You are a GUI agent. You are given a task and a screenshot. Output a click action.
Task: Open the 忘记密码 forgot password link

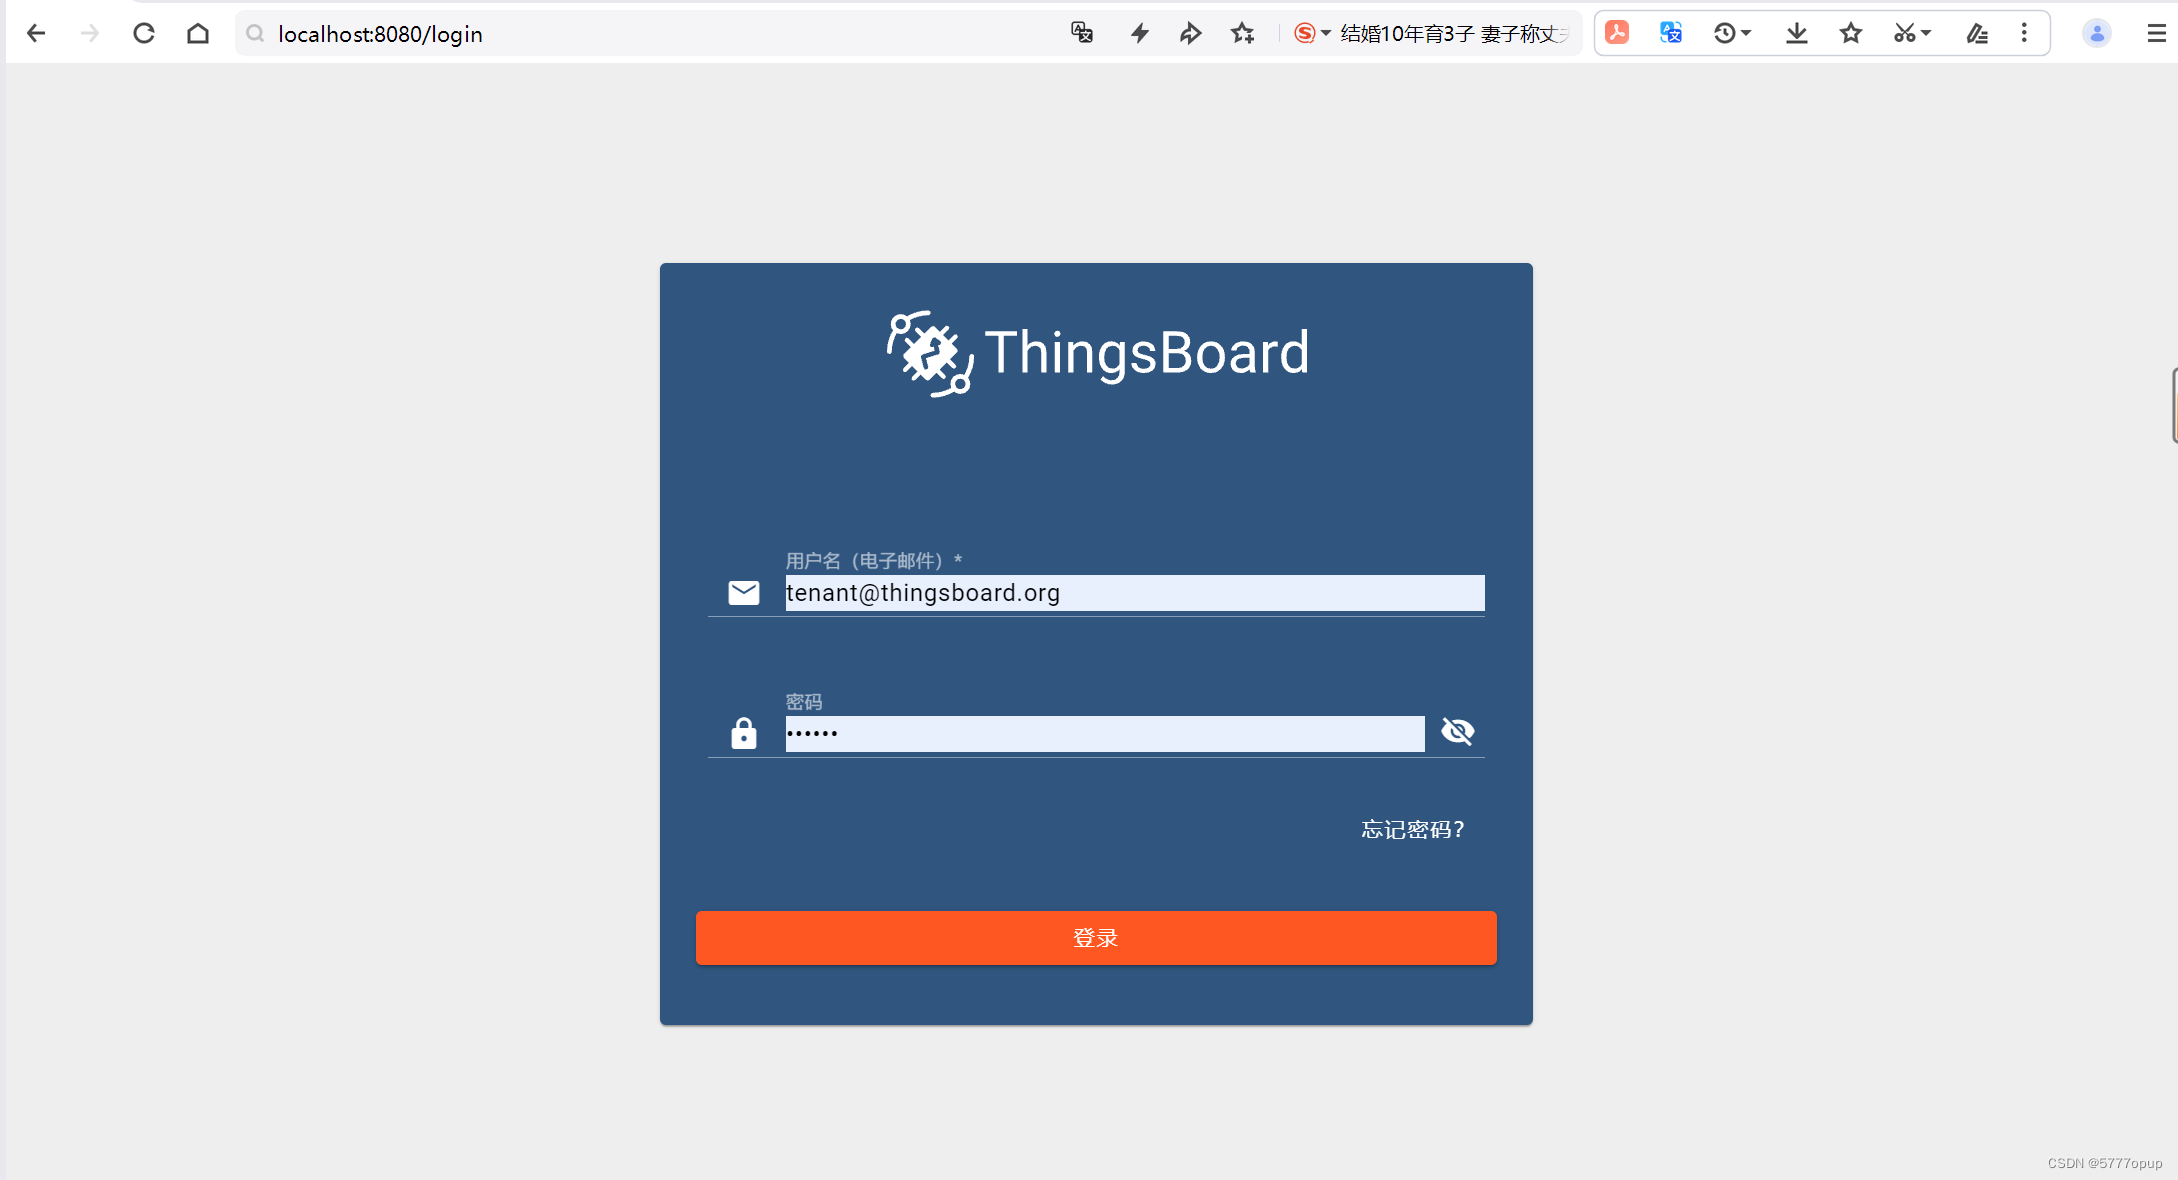pyautogui.click(x=1413, y=830)
